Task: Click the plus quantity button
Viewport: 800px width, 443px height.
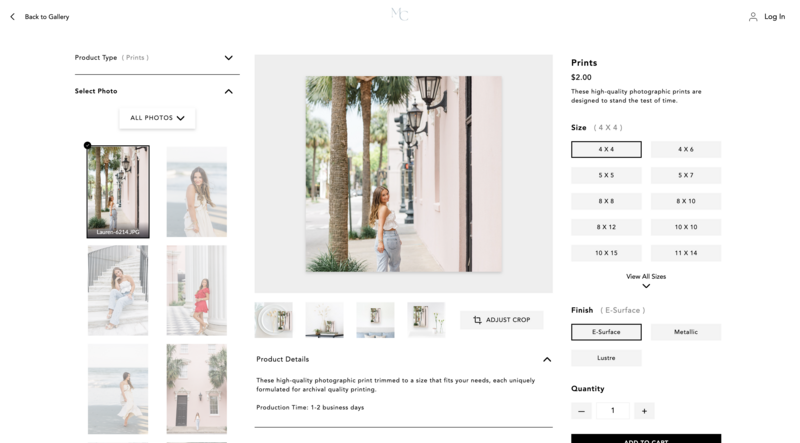Action: point(644,411)
